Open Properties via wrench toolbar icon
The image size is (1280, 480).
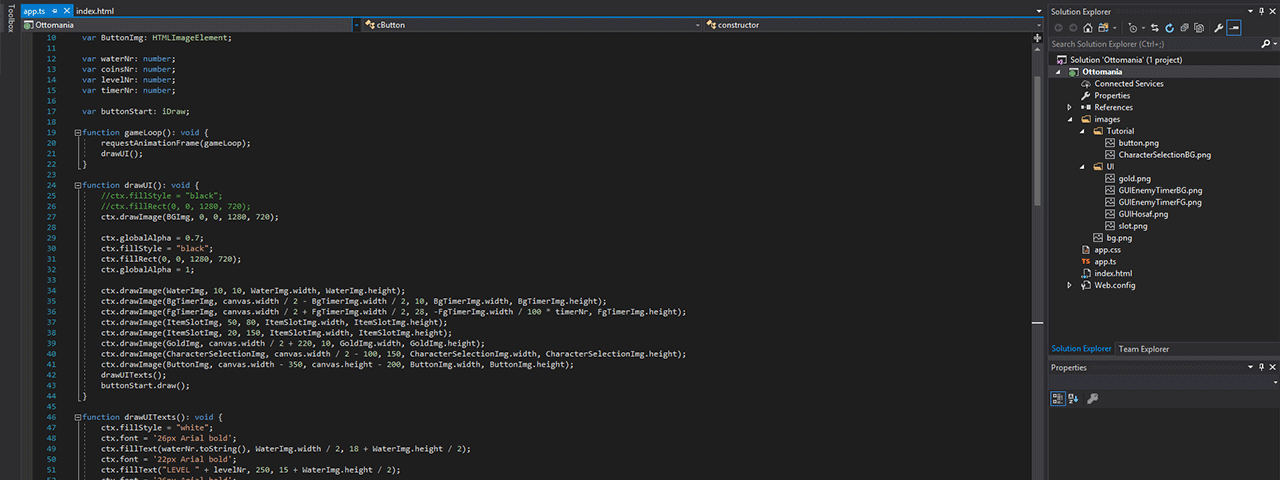tap(1218, 28)
